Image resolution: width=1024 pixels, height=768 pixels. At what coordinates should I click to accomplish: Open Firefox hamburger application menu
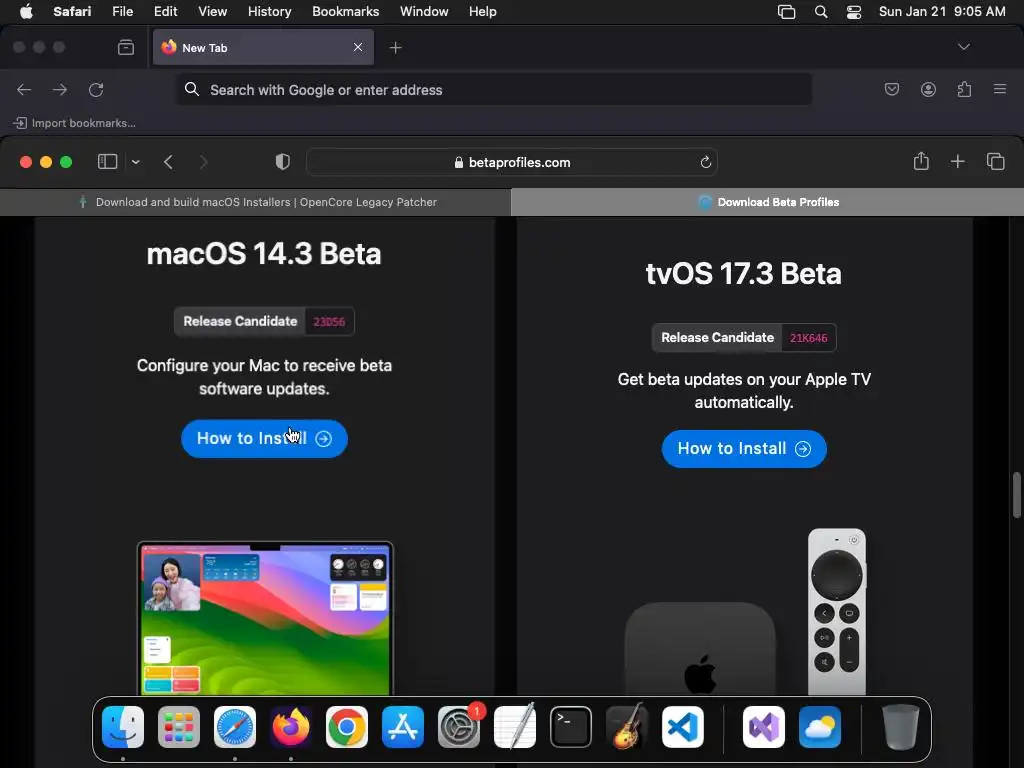click(1000, 89)
